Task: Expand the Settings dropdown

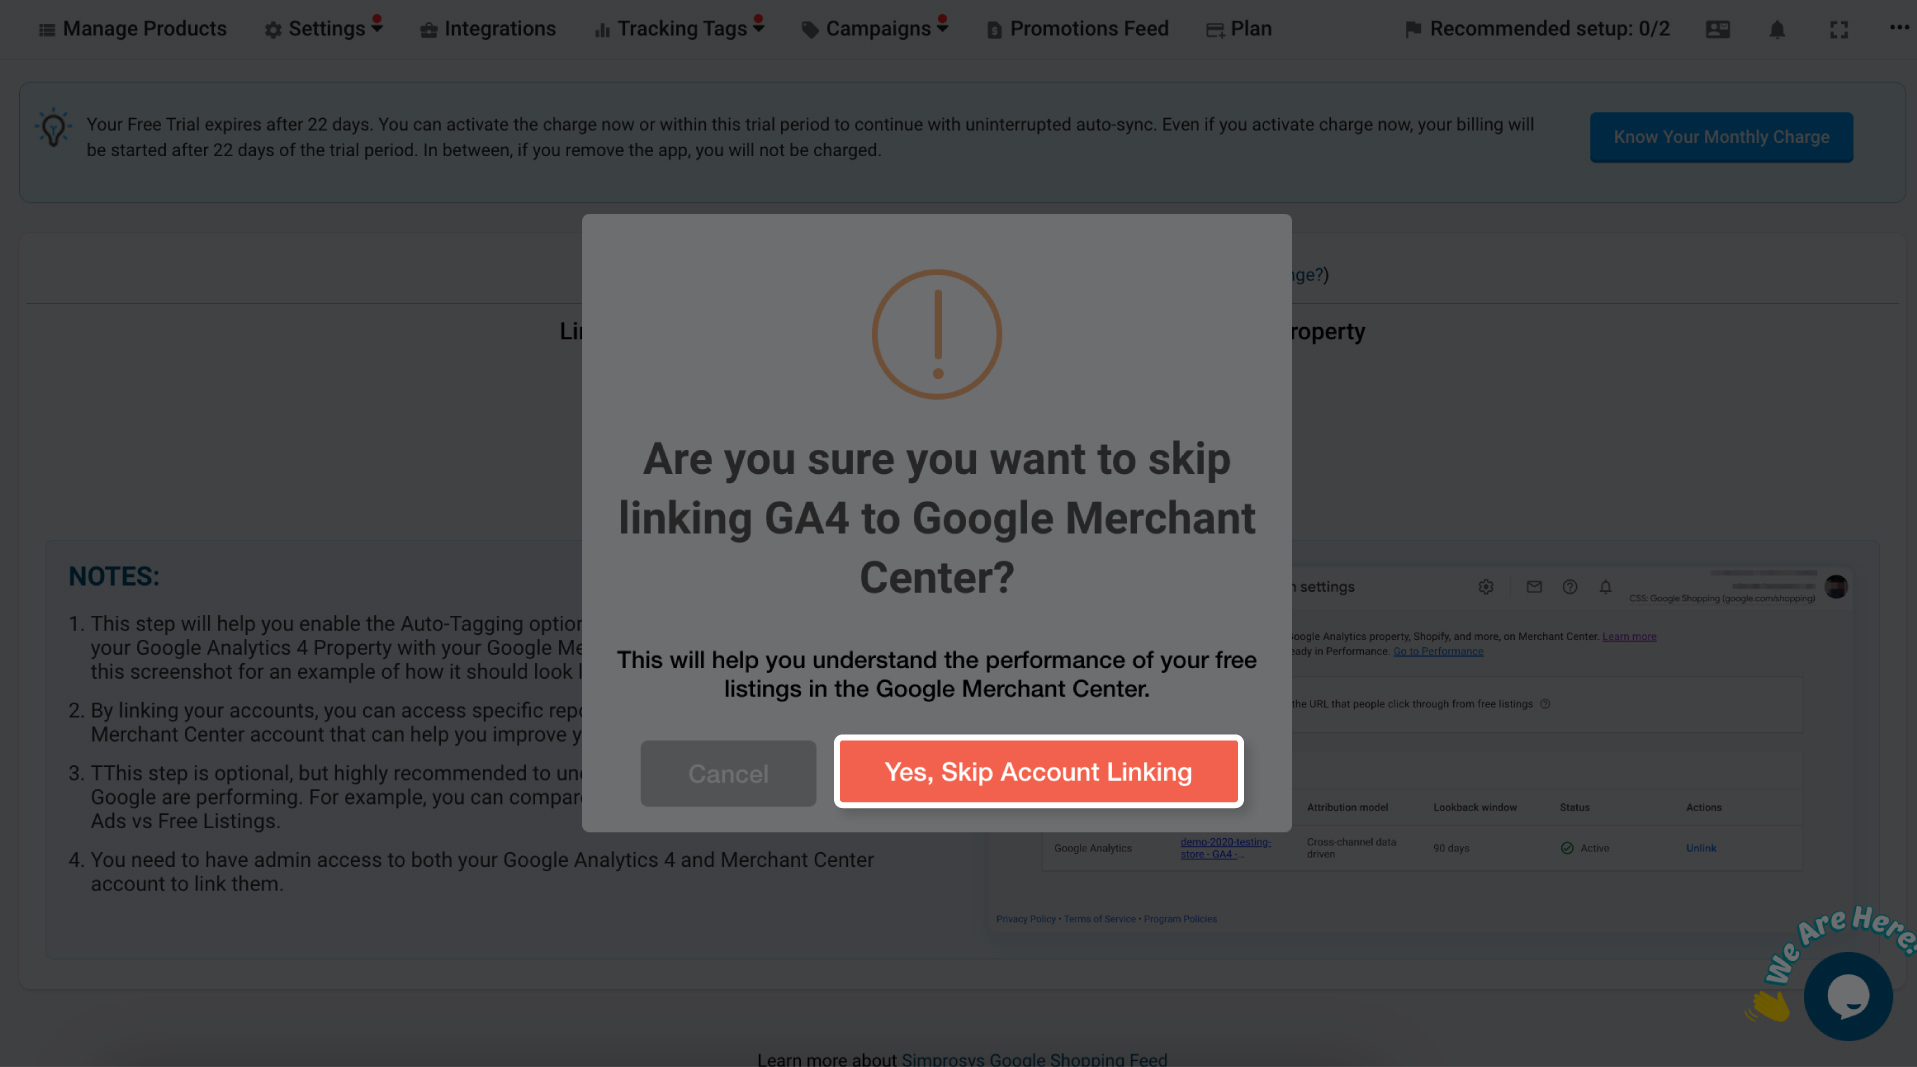Action: coord(324,29)
